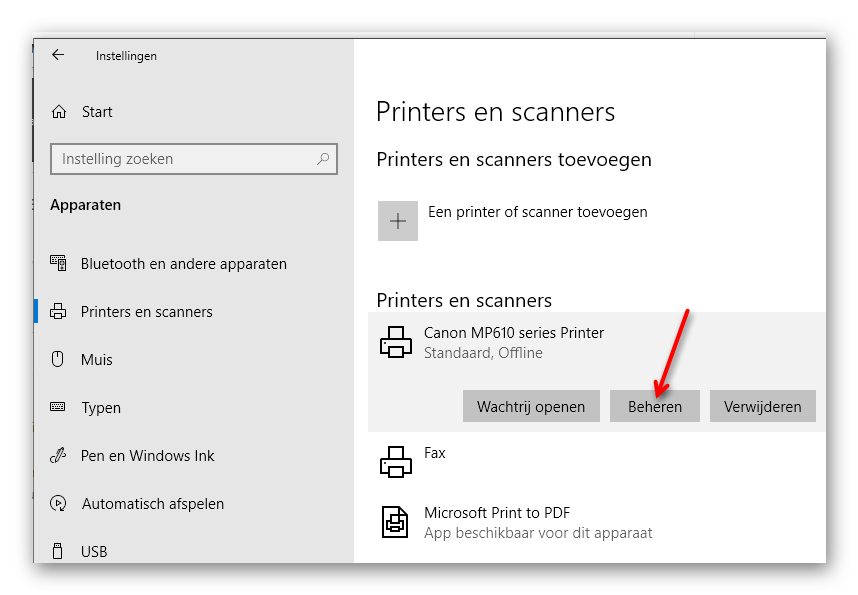The width and height of the screenshot is (858, 595).
Task: Click the mouse icon beside Muis
Action: (x=57, y=359)
